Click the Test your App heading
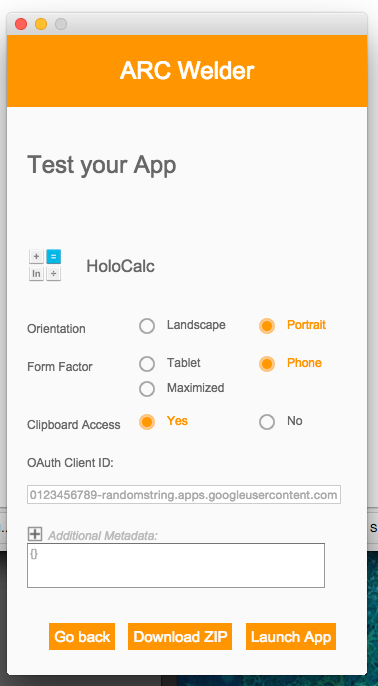 (x=102, y=165)
